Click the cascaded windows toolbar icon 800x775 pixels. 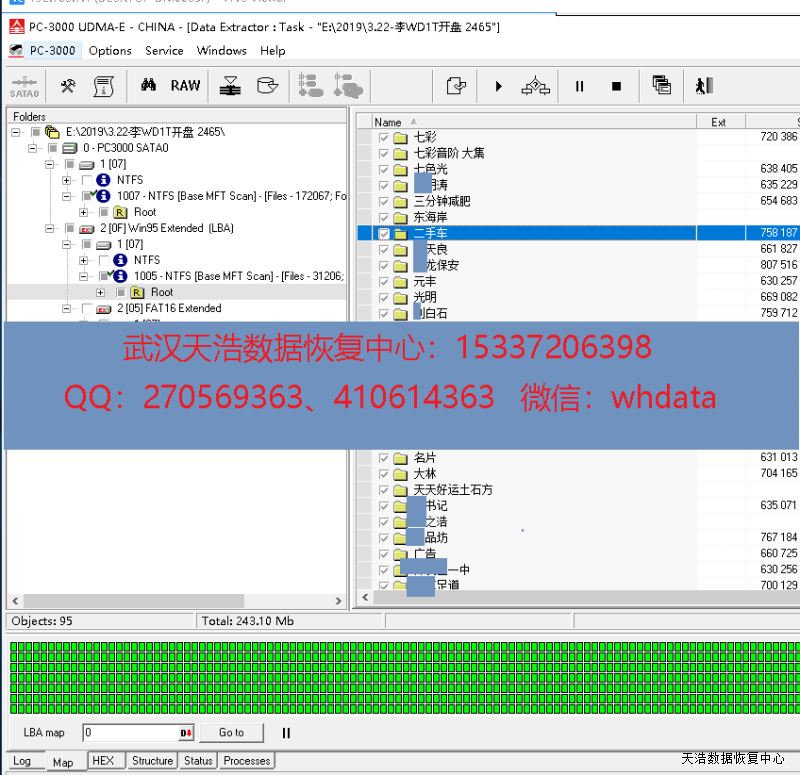pos(661,86)
